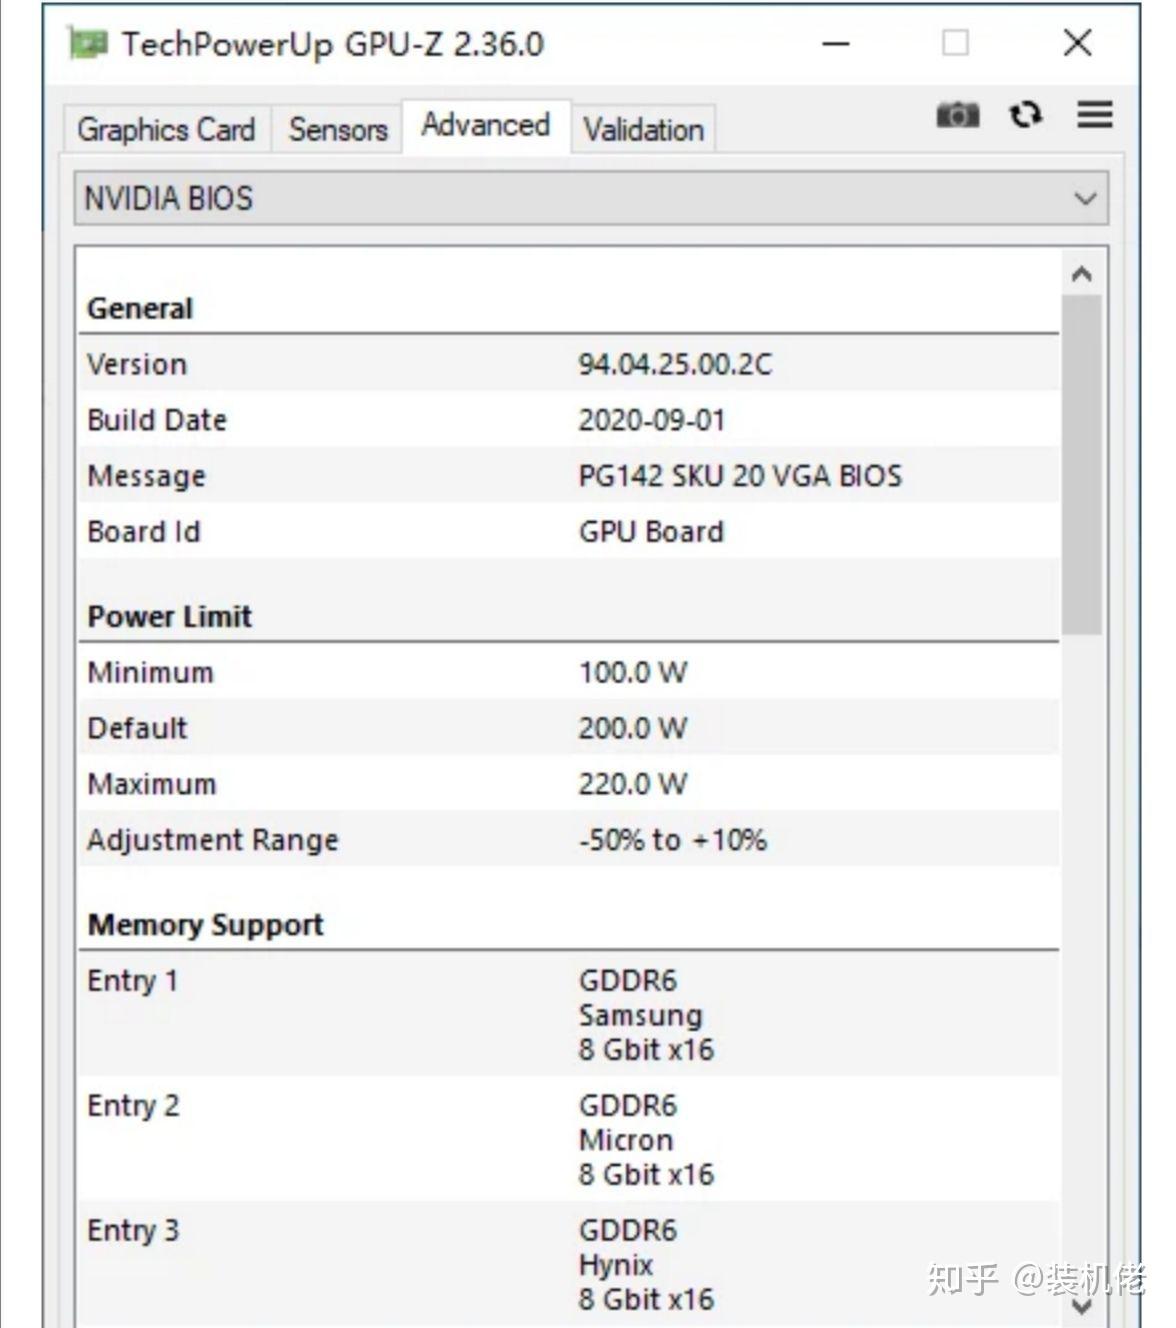Click the camera screenshot icon
1176x1328 pixels.
click(957, 115)
